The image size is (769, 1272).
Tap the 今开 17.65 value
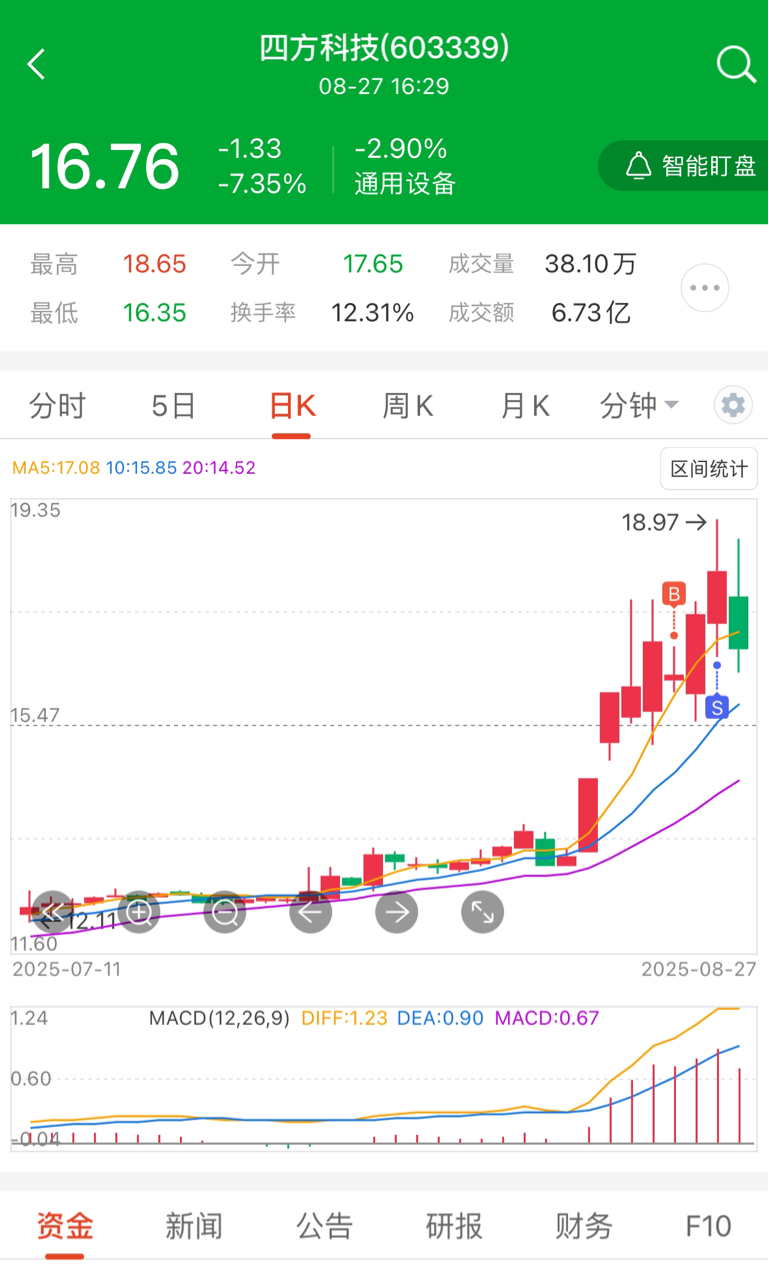click(373, 264)
